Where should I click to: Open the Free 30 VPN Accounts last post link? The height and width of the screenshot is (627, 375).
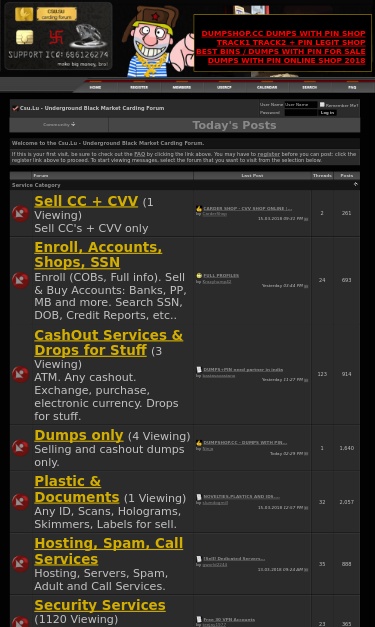click(229, 619)
